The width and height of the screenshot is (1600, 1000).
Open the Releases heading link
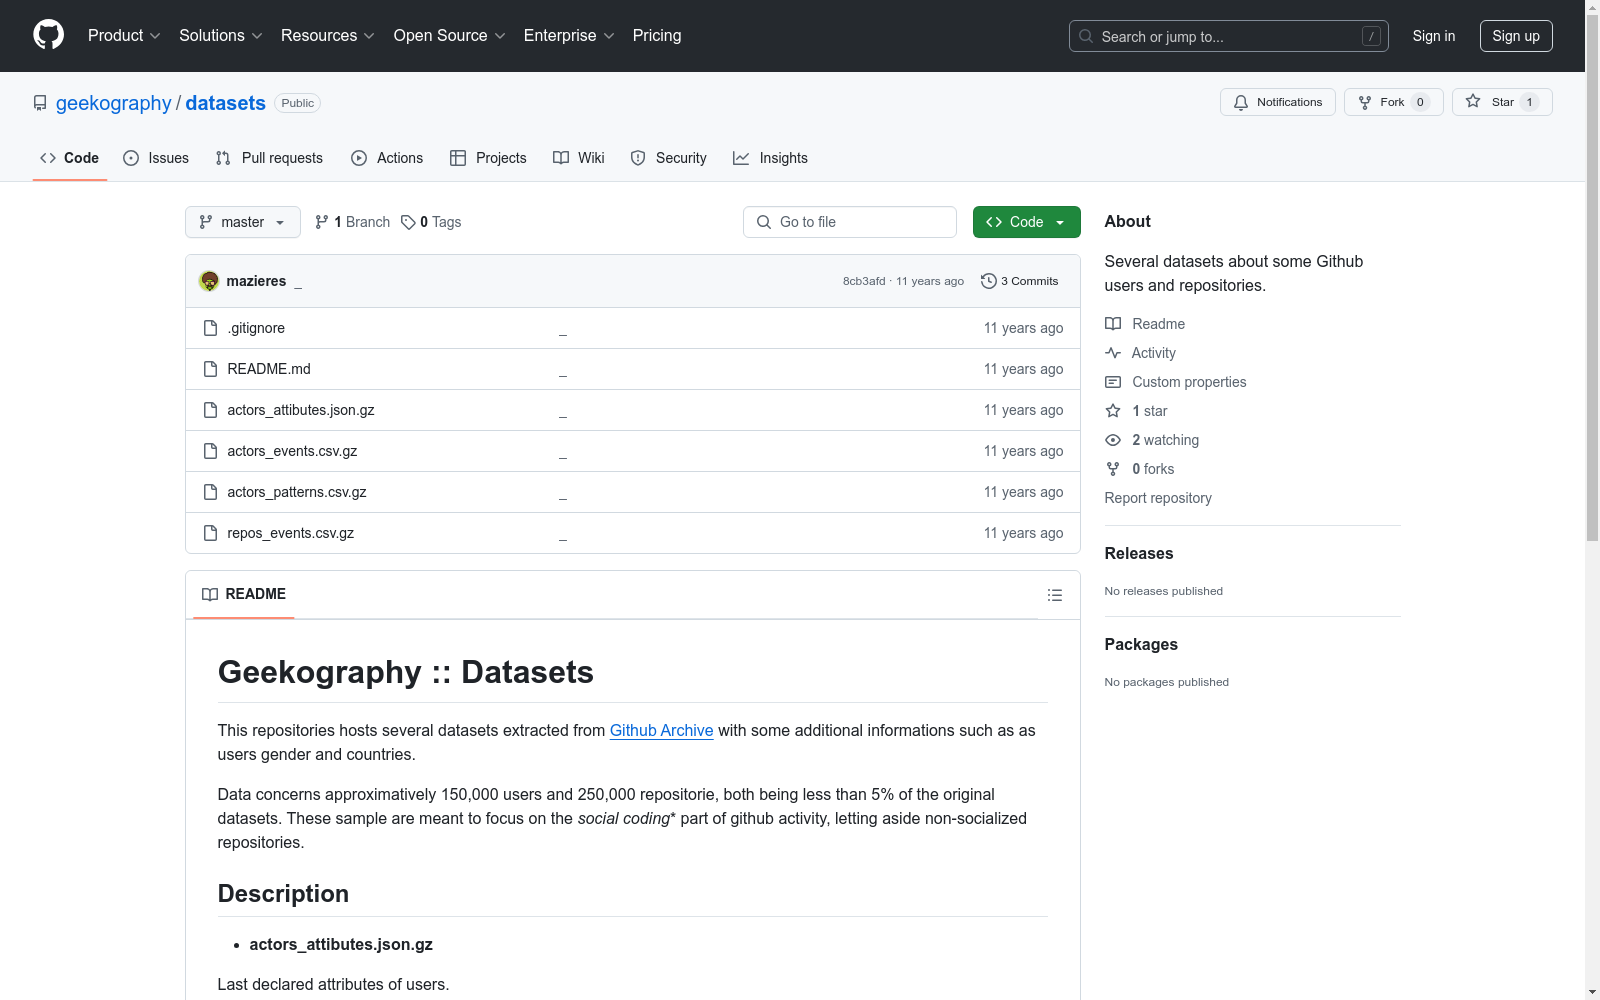(x=1139, y=553)
